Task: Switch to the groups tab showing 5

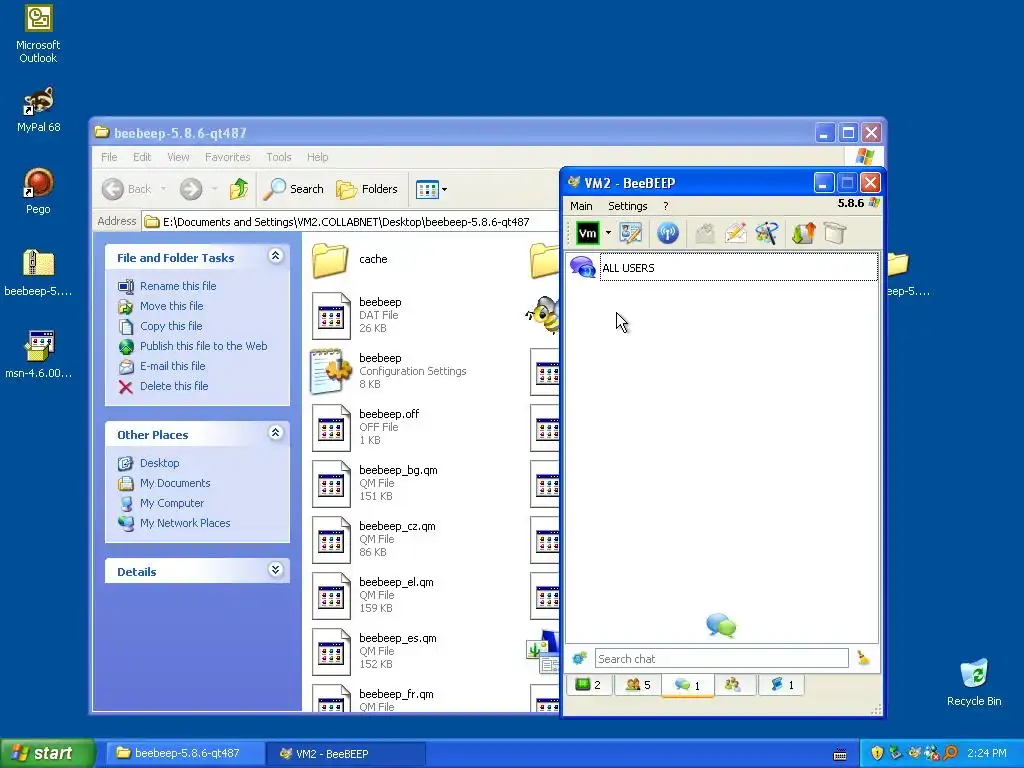Action: (637, 685)
